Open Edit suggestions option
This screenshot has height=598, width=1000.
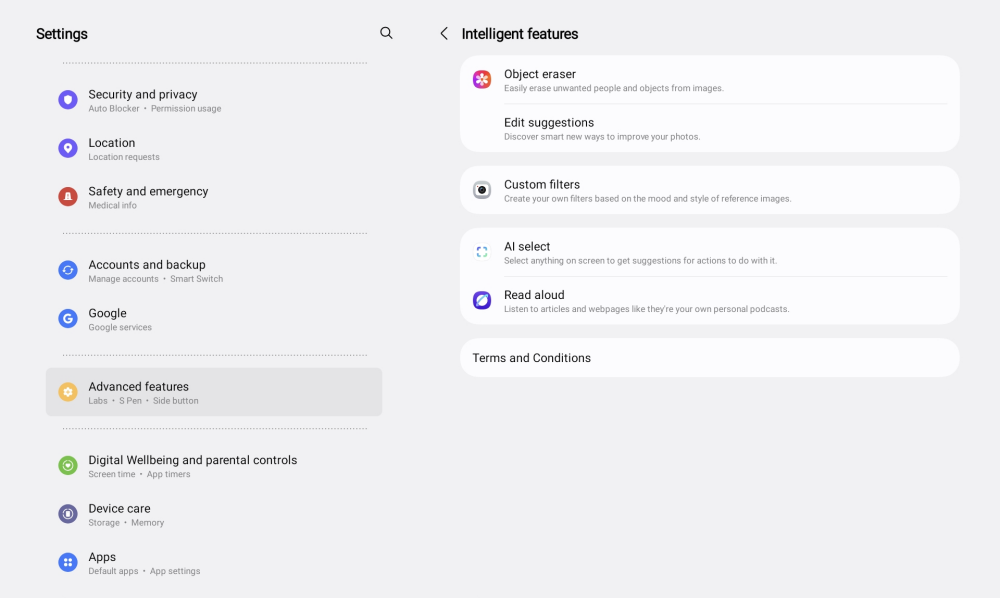pyautogui.click(x=549, y=123)
